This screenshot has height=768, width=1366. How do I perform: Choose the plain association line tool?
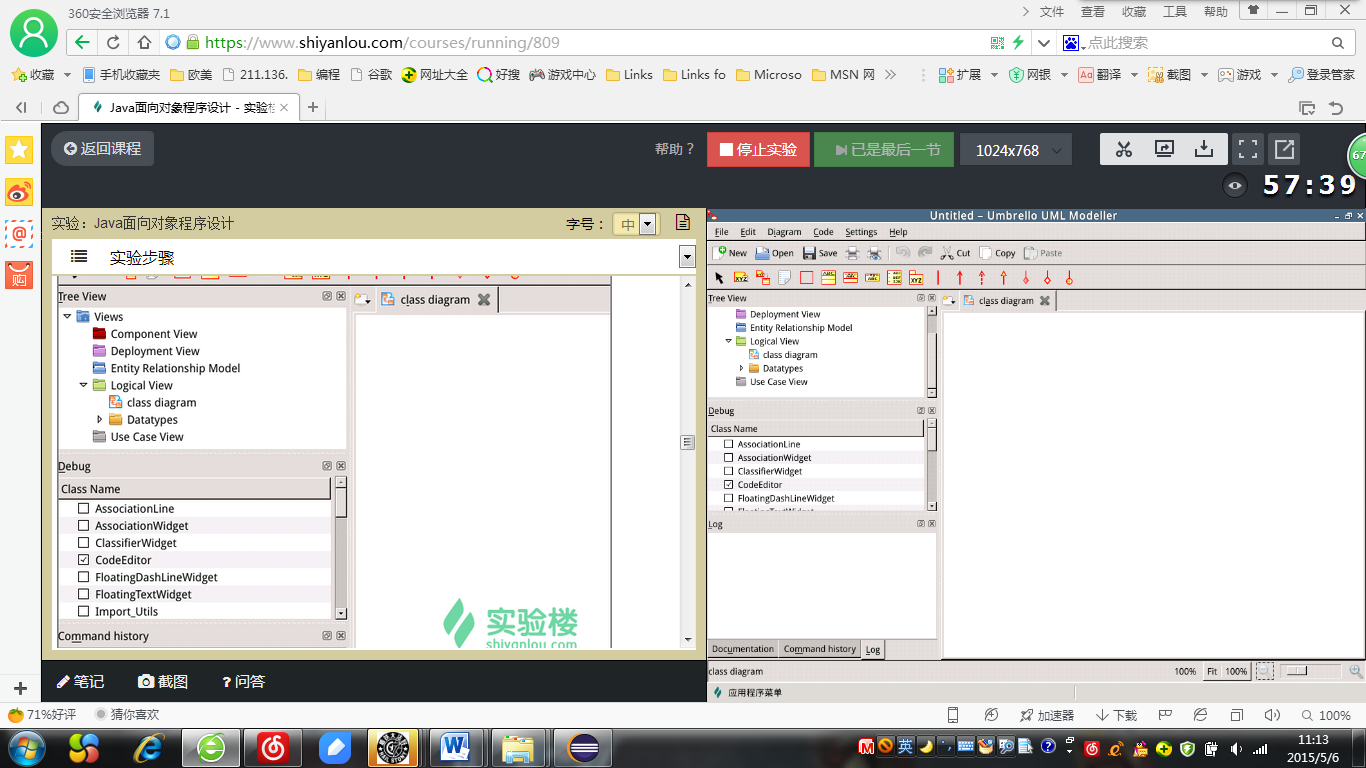[938, 277]
